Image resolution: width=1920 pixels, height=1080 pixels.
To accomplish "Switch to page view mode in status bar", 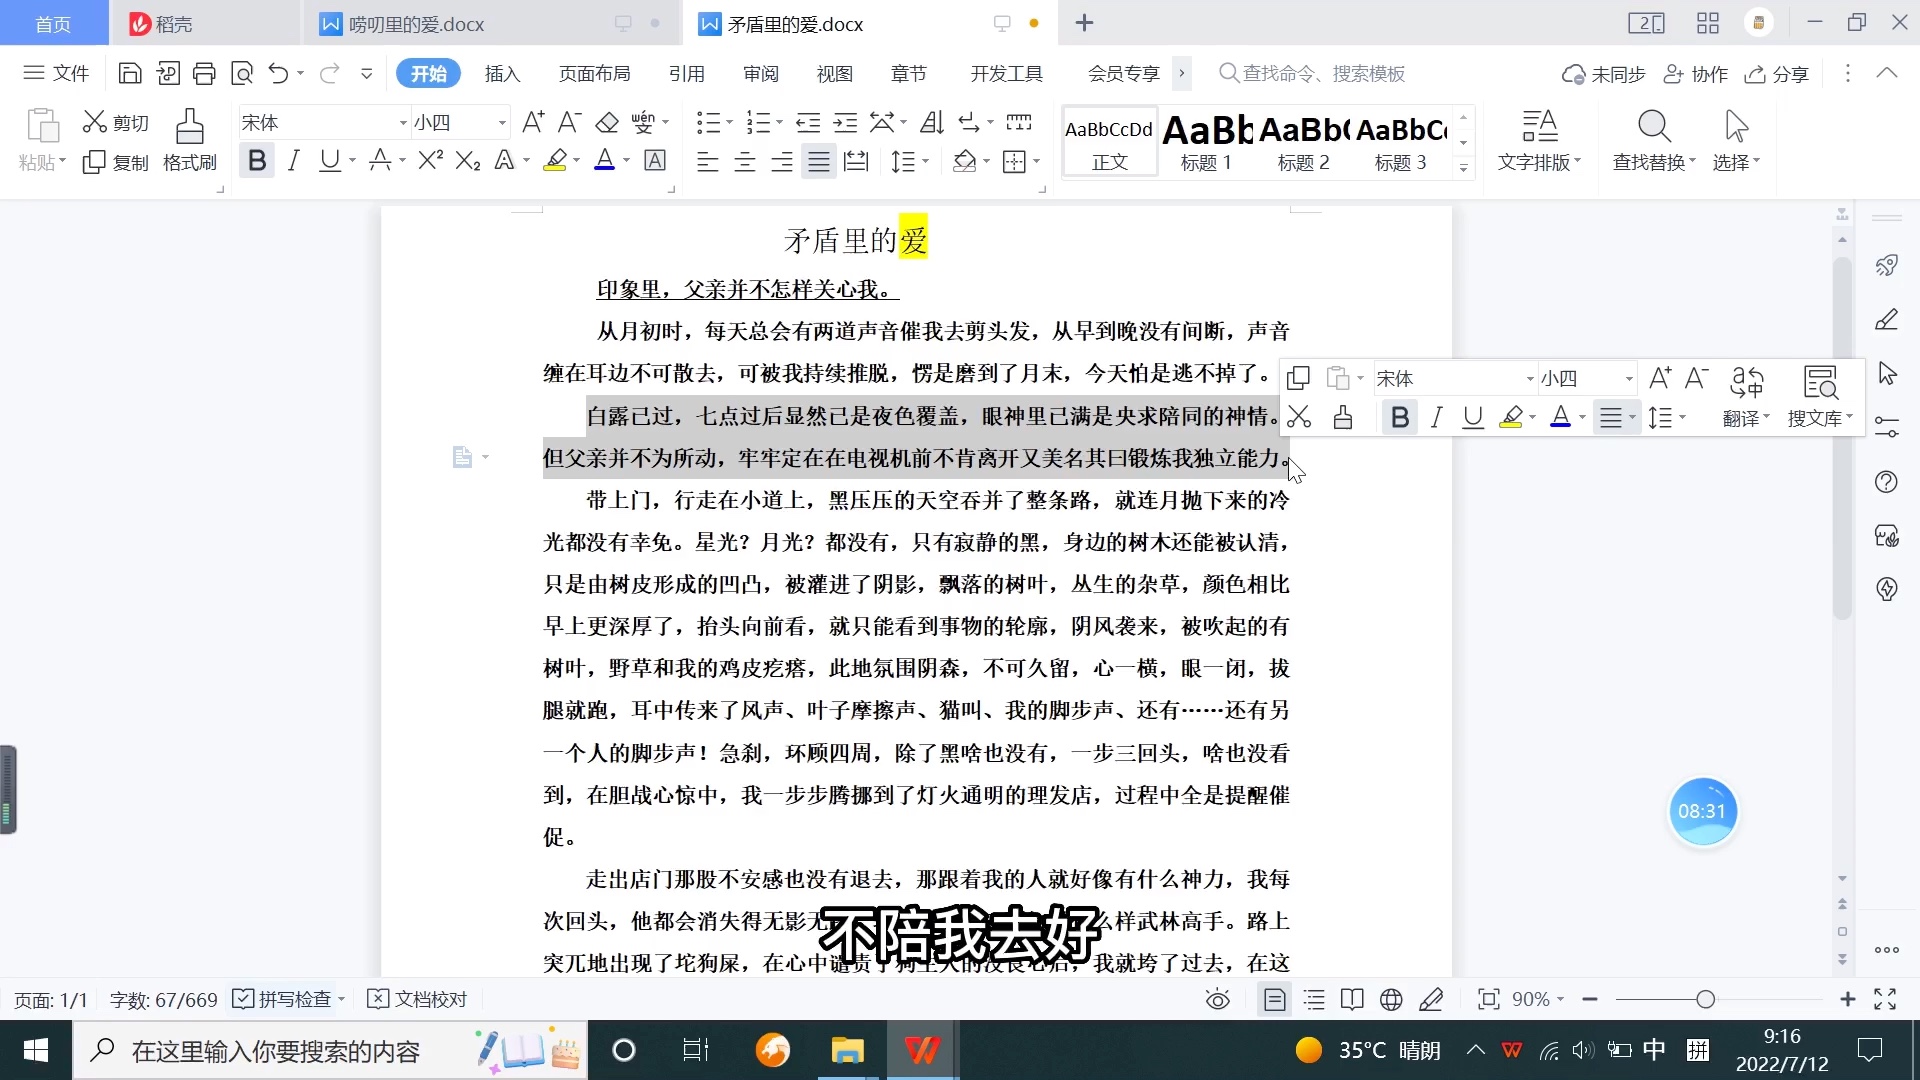I will (x=1275, y=999).
